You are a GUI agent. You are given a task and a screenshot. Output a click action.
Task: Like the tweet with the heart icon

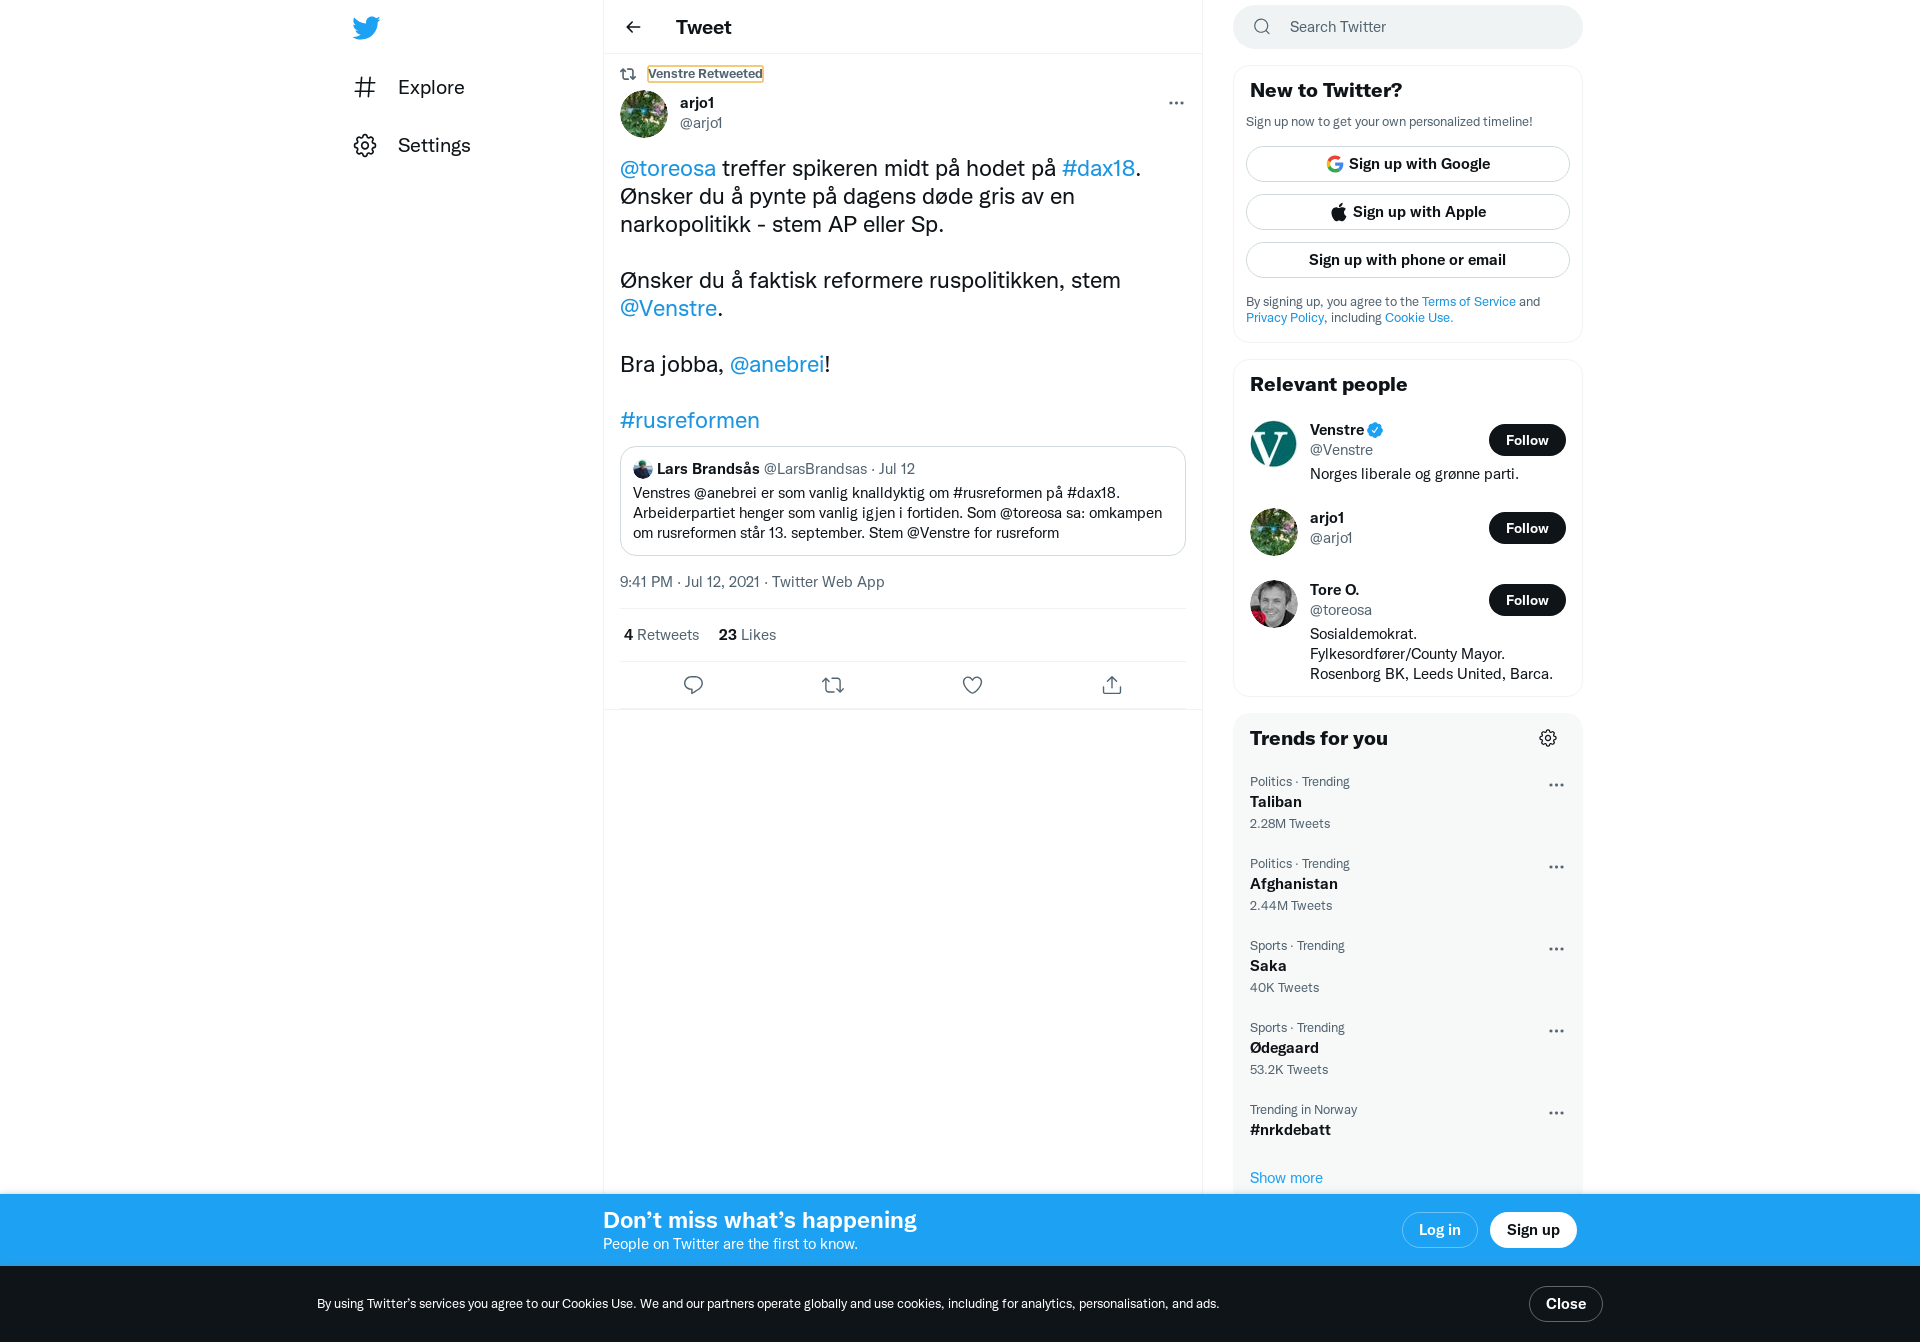click(972, 685)
